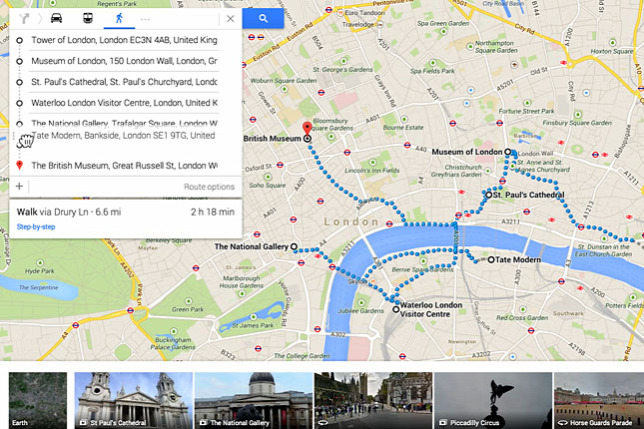Screen dimensions: 644x429
Task: Click the red pin beside British Museum field
Action: coord(19,165)
